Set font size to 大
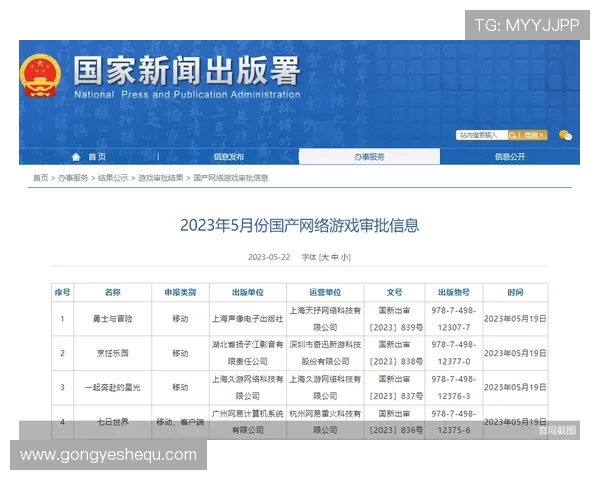 325,257
